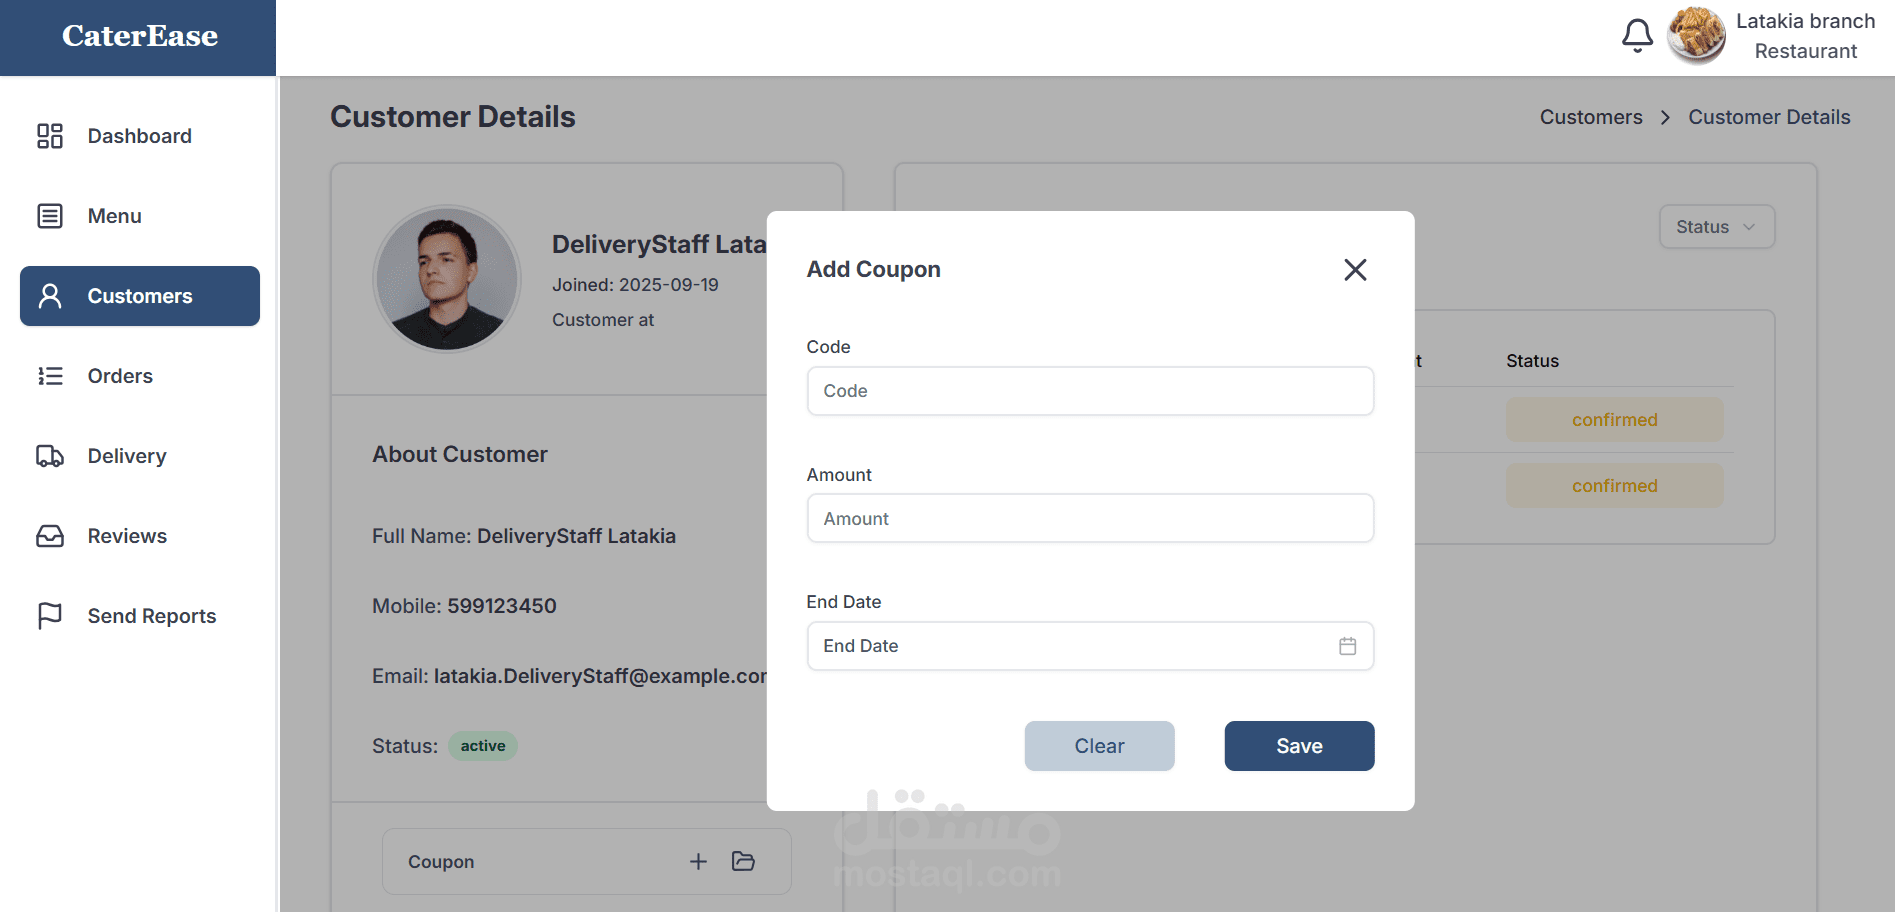Viewport: 1895px width, 912px height.
Task: Click into the Amount input field
Action: pyautogui.click(x=1090, y=519)
